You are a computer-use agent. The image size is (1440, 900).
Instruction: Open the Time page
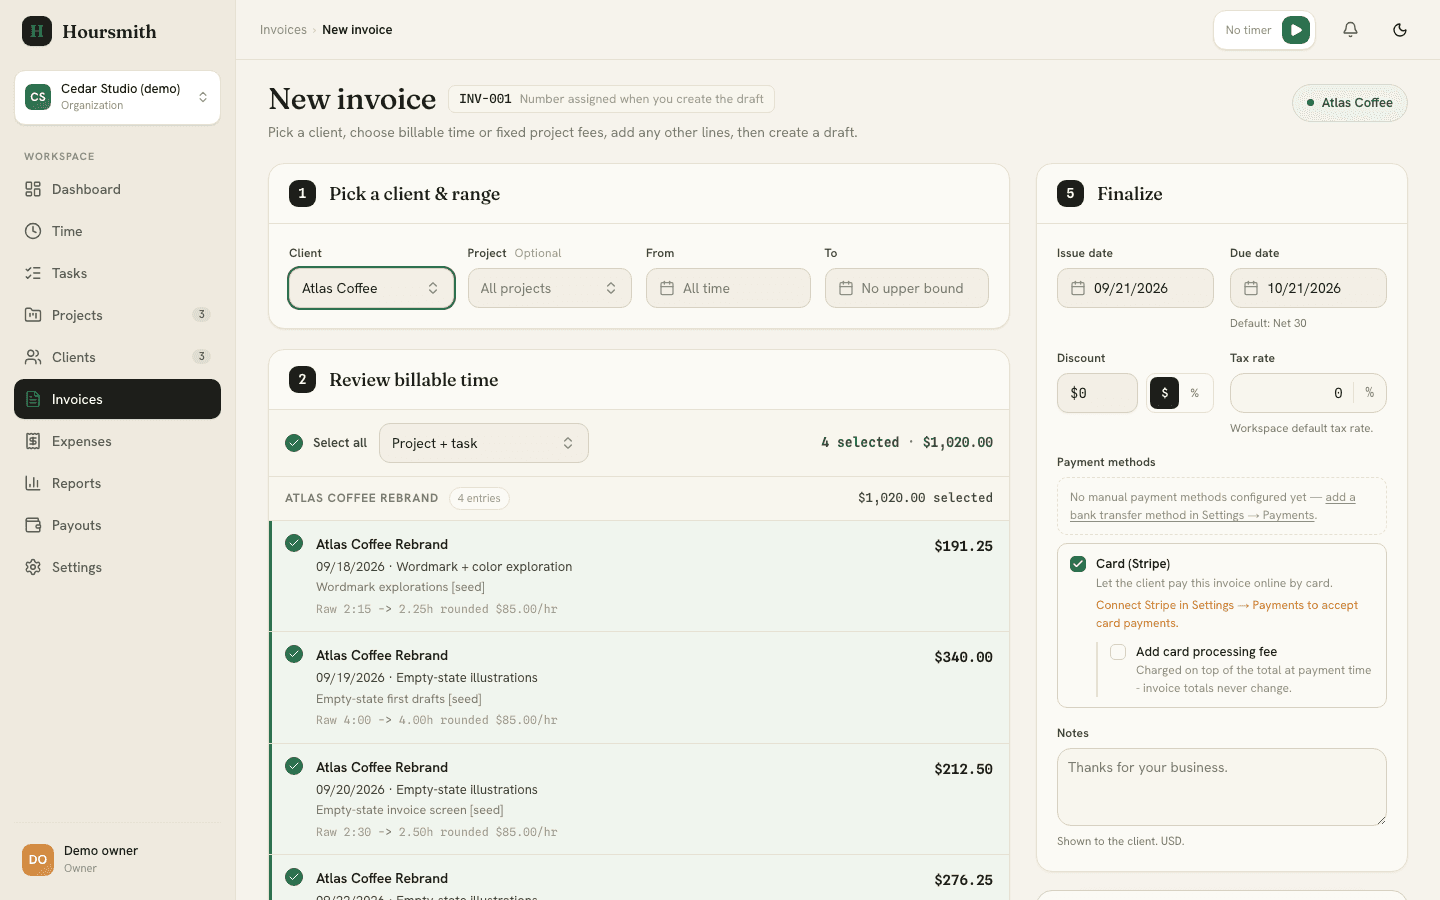pos(118,231)
